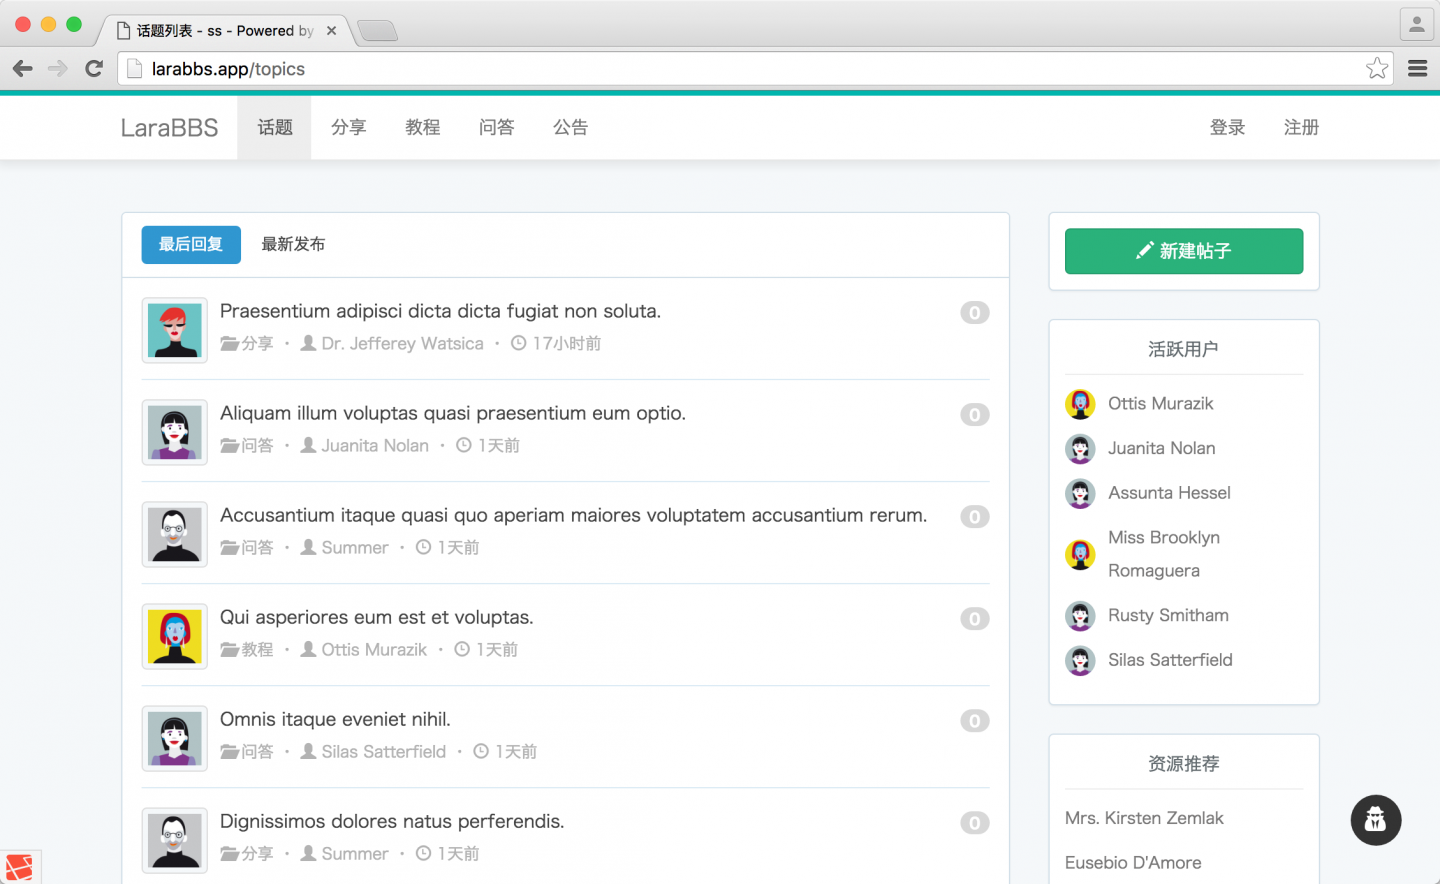This screenshot has height=884, width=1440.
Task: Open the Mrs. Kirsten Zemlak resource link
Action: pyautogui.click(x=1144, y=818)
